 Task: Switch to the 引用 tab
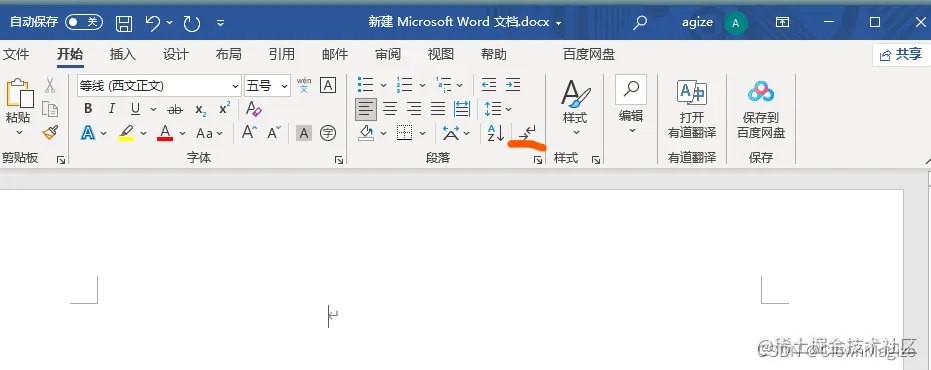[281, 55]
